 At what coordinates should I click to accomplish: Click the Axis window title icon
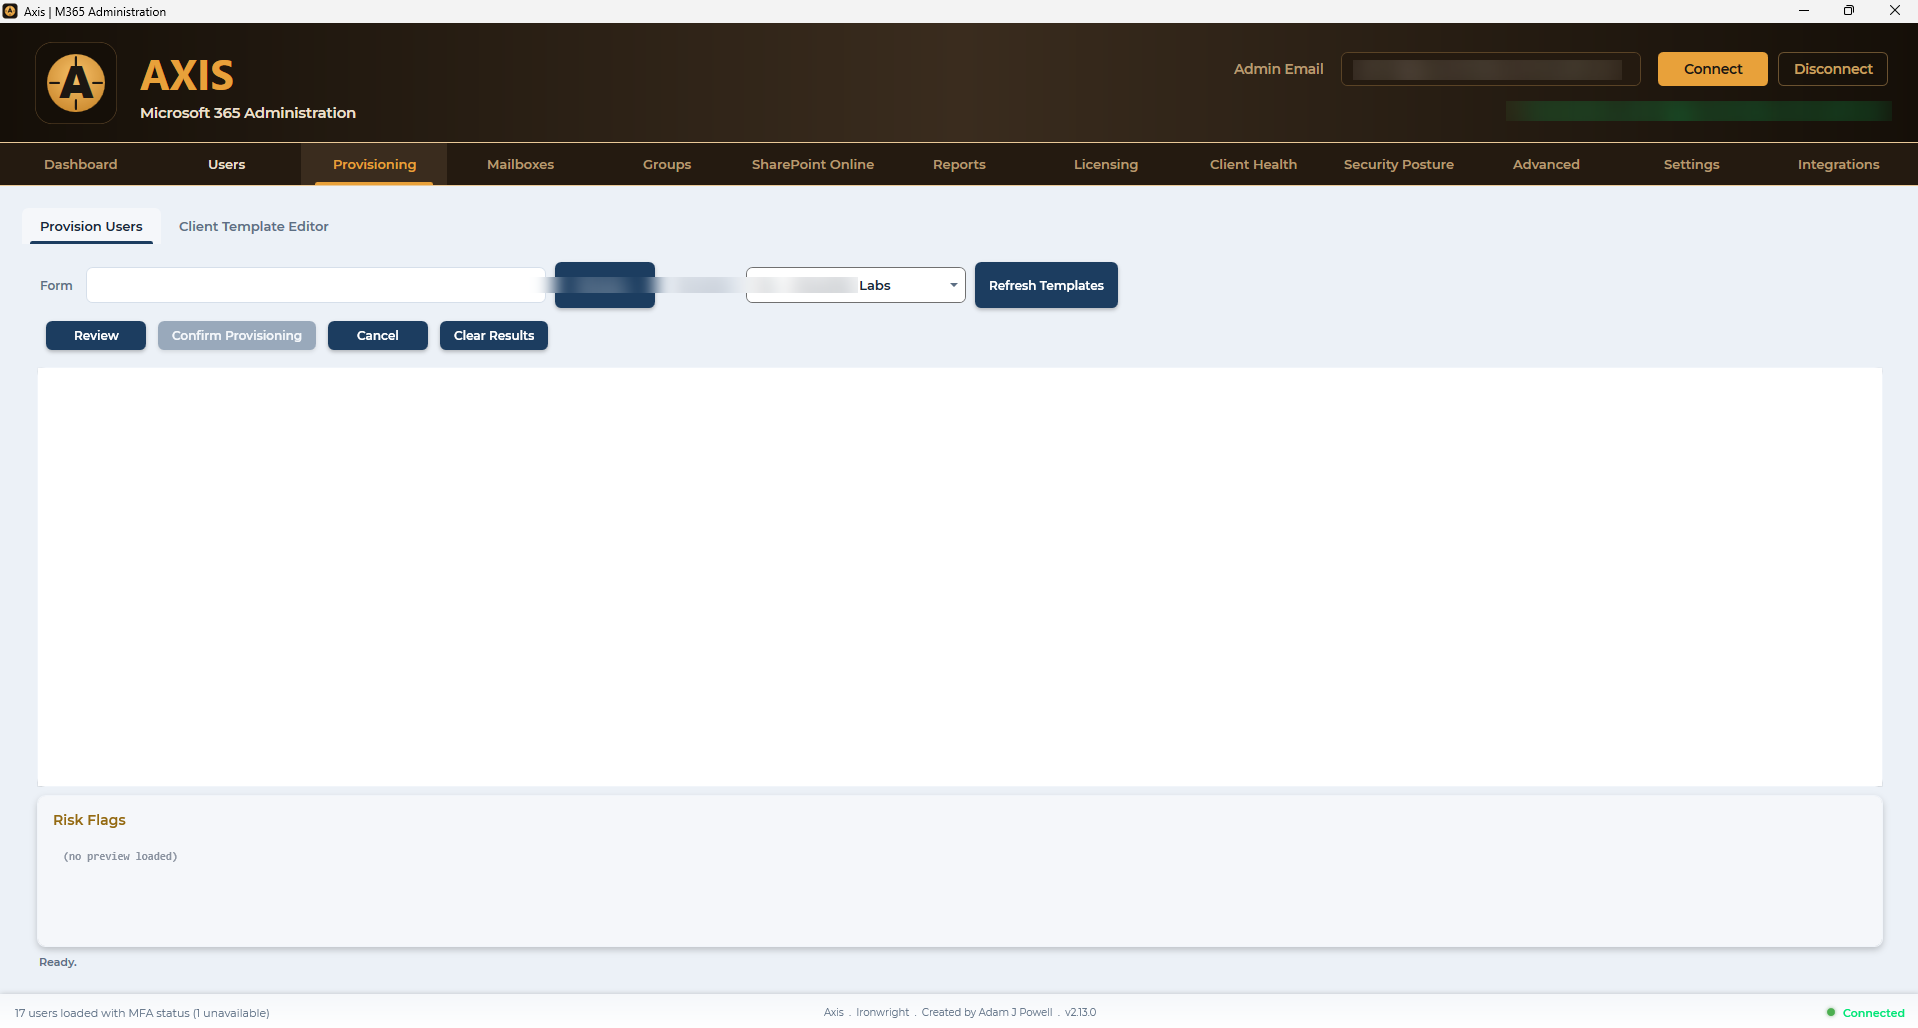click(x=10, y=11)
